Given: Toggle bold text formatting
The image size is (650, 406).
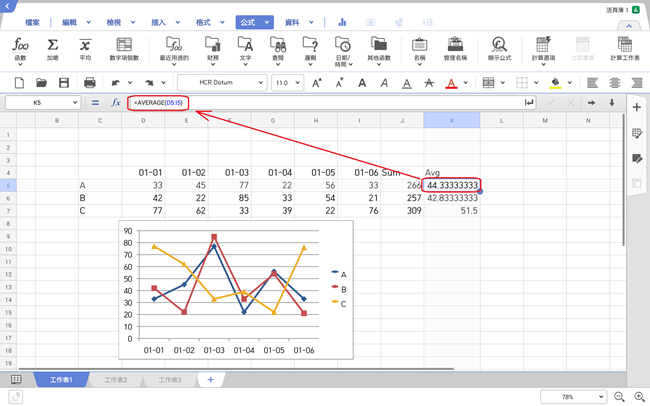Looking at the screenshot, I should pos(362,83).
